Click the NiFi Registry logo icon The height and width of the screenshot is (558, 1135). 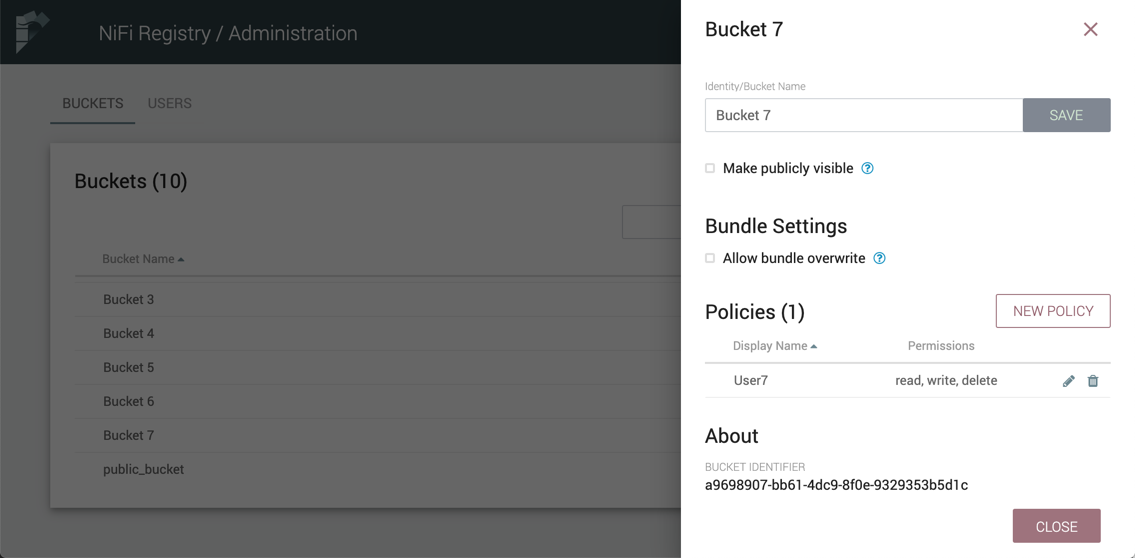[31, 32]
